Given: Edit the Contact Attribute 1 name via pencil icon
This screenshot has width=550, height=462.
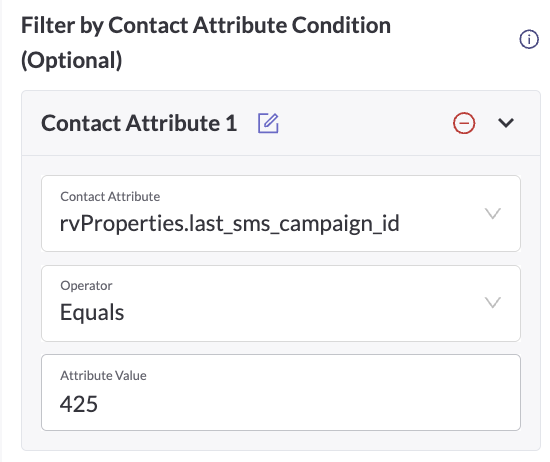Looking at the screenshot, I should point(268,123).
